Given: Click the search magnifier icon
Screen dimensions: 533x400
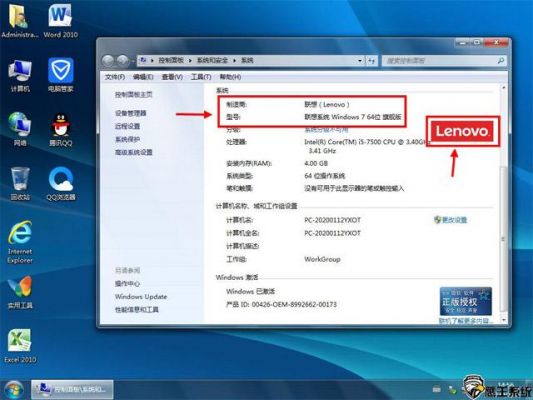Looking at the screenshot, I should pos(500,61).
